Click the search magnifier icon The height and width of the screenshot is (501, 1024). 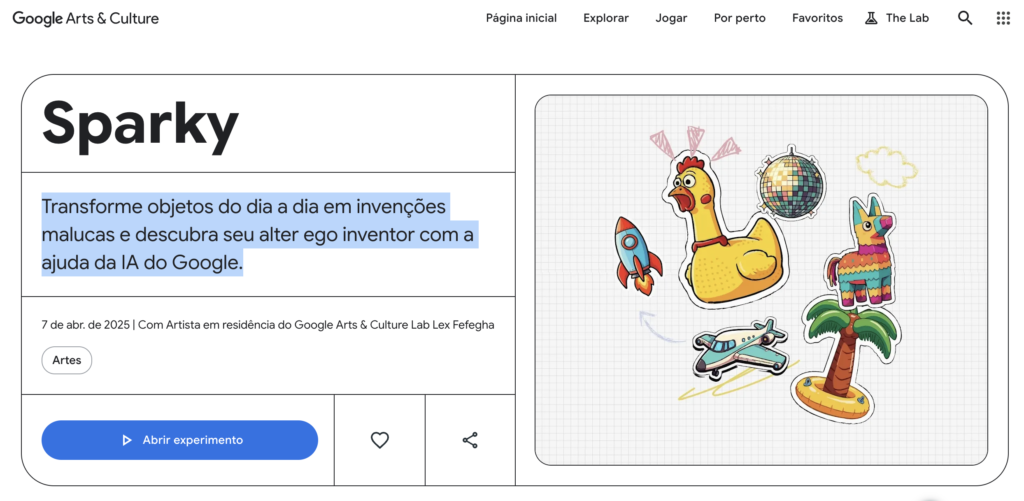pyautogui.click(x=964, y=18)
